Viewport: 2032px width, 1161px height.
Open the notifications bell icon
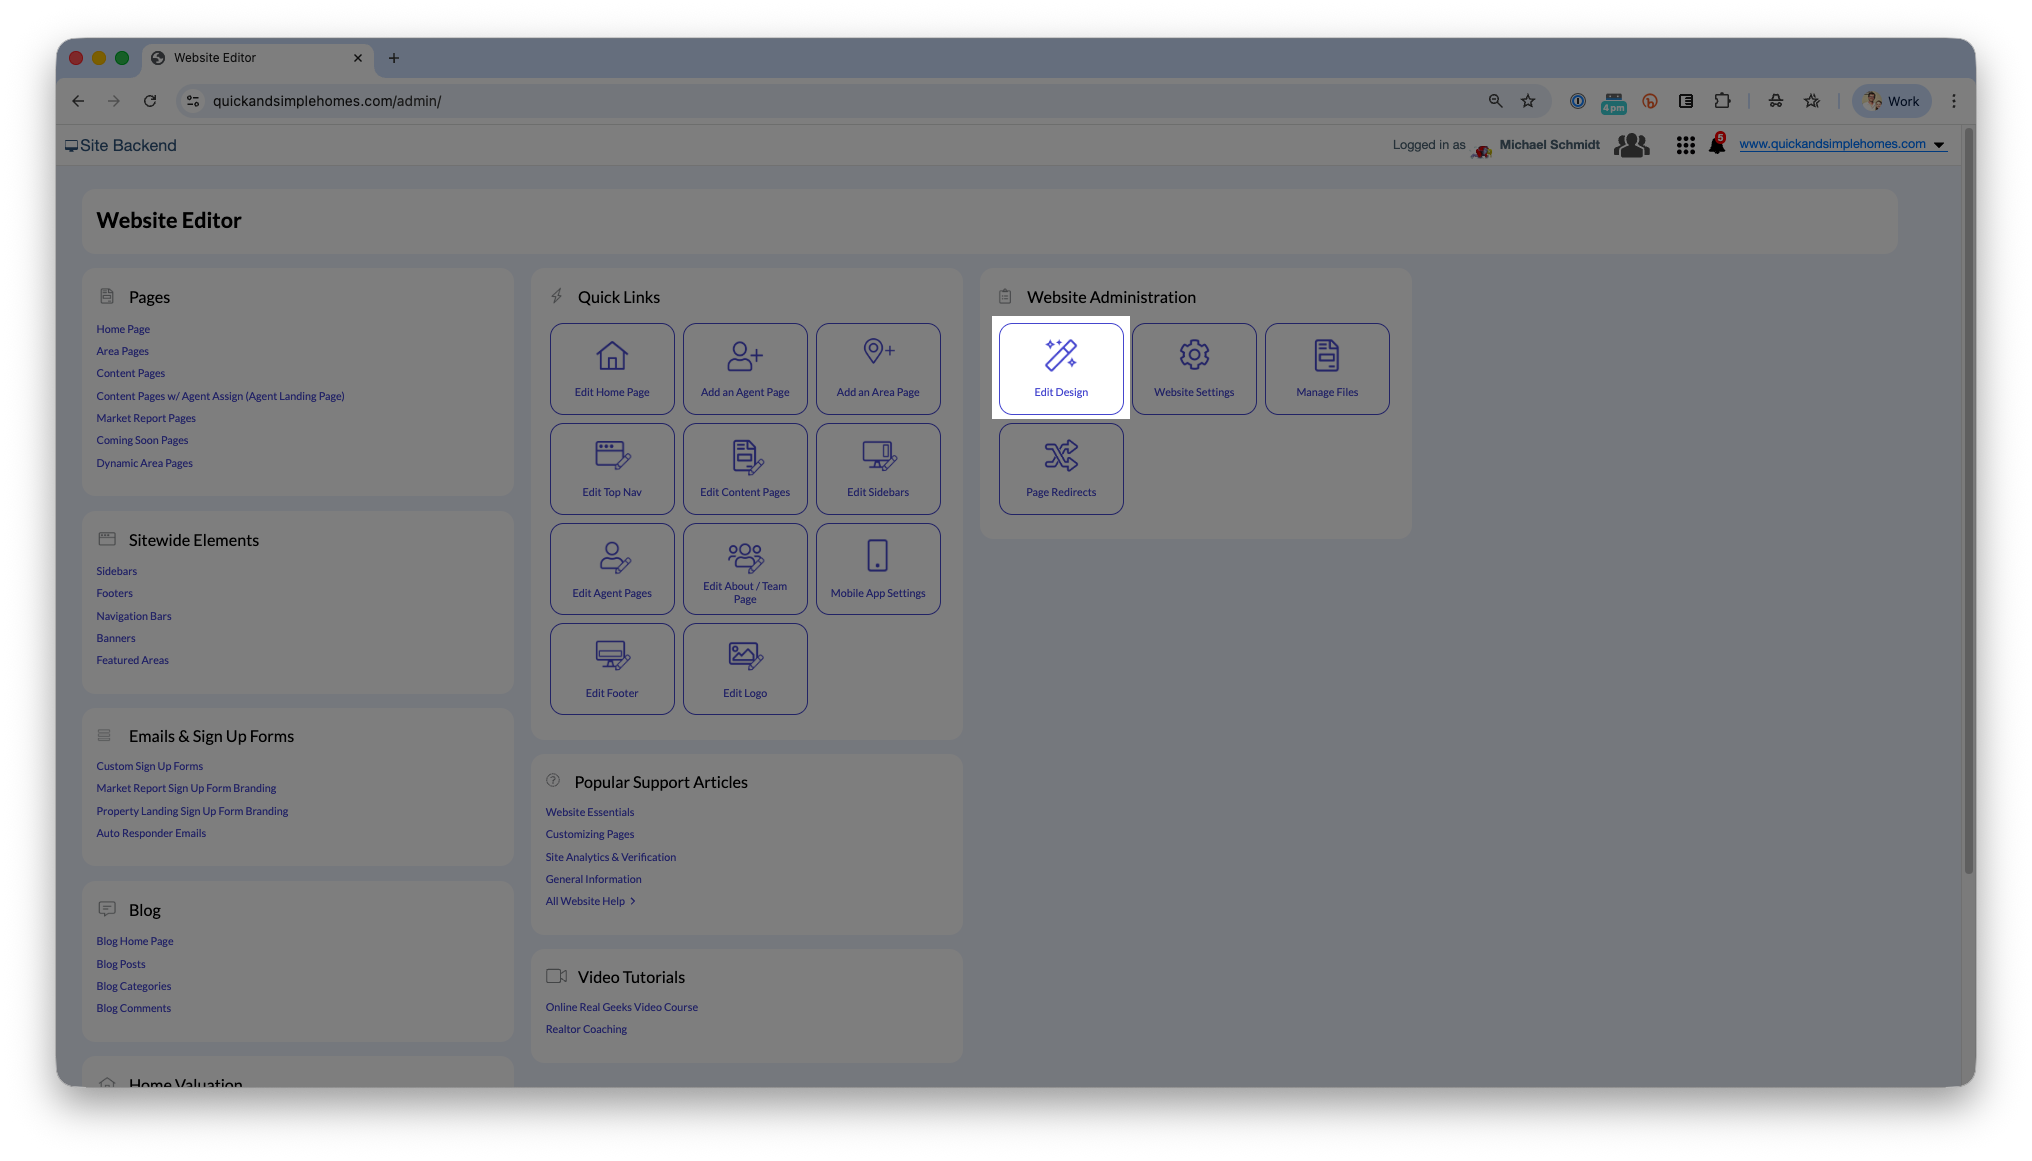coord(1717,145)
